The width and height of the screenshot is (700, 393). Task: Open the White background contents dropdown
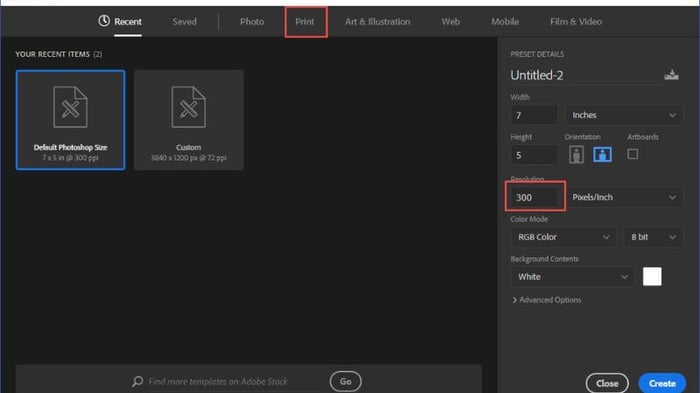pos(572,277)
